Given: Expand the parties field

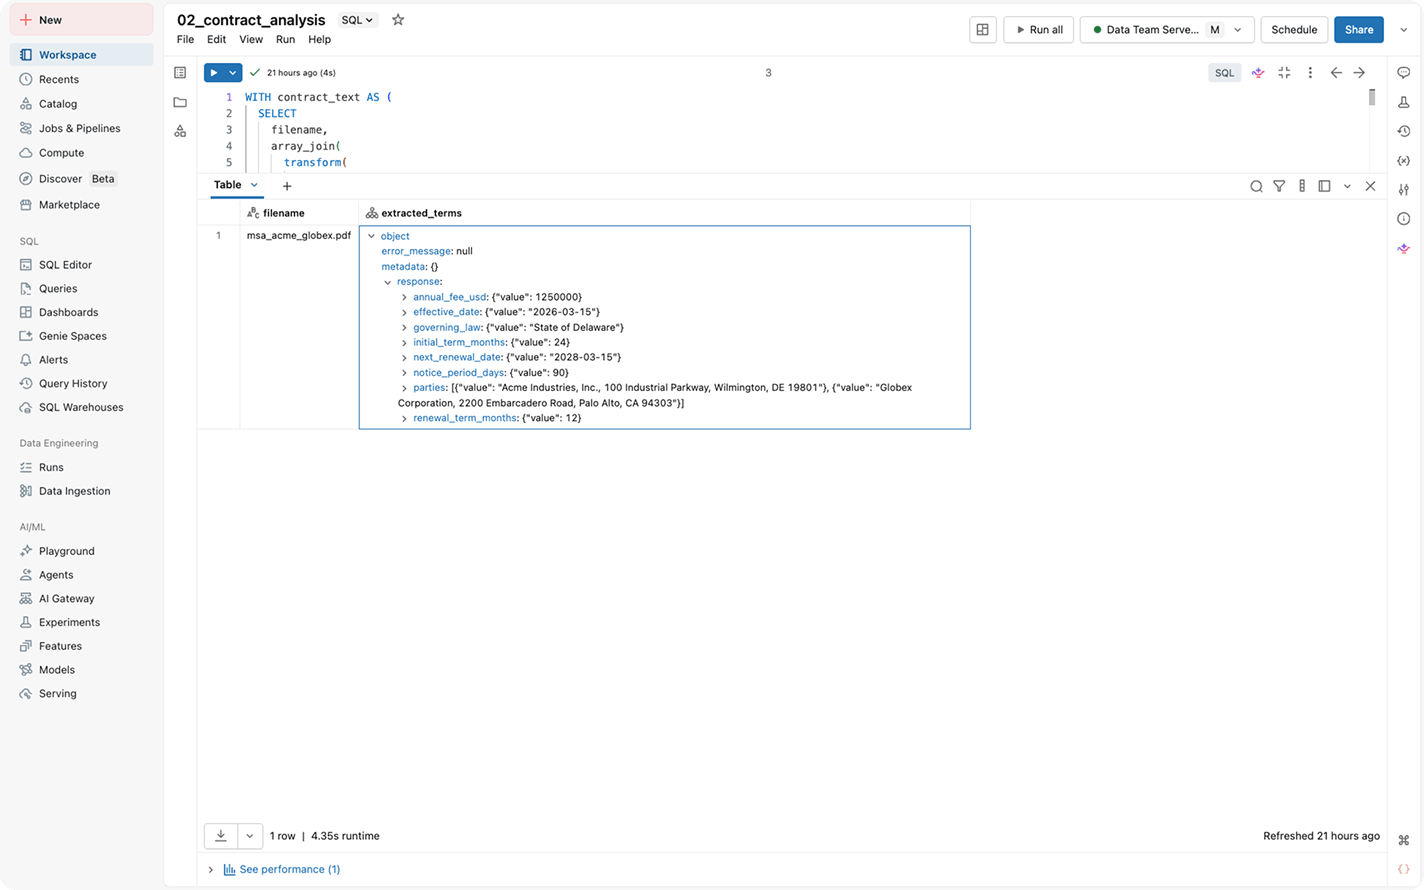Looking at the screenshot, I should click(404, 388).
